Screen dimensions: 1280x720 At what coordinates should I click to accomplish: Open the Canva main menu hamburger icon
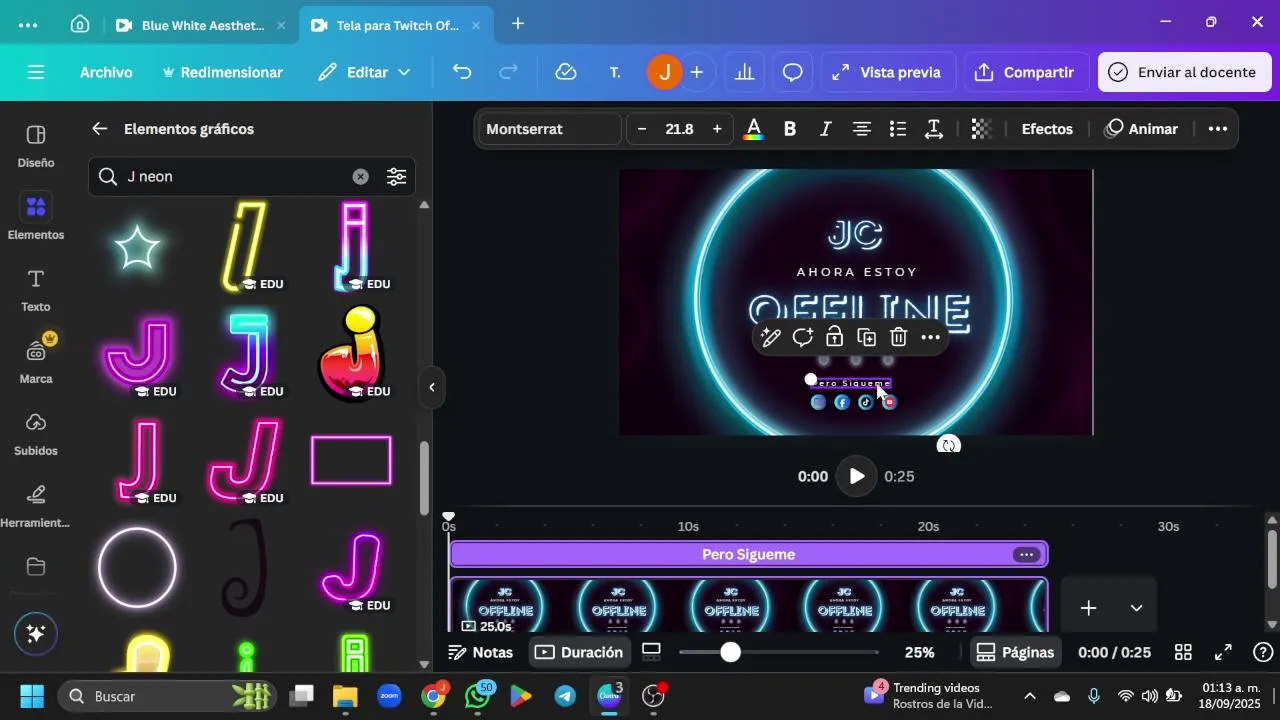coord(36,72)
